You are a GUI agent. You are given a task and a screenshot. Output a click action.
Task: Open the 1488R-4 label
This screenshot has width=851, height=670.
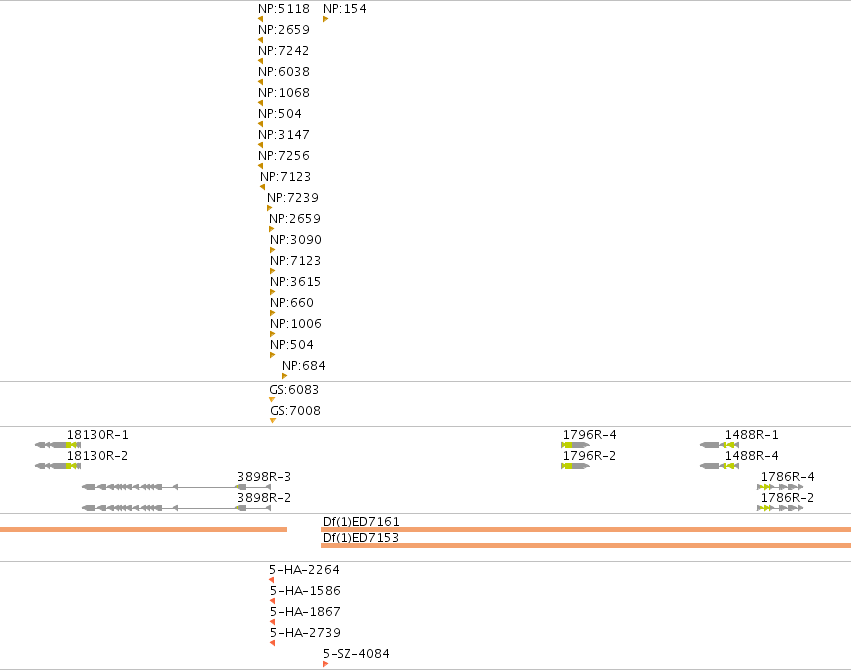[x=752, y=456]
